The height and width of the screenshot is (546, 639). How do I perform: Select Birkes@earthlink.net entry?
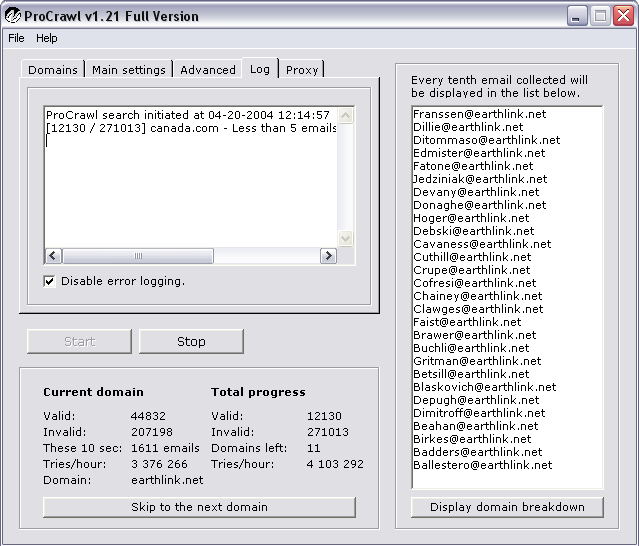tap(472, 439)
